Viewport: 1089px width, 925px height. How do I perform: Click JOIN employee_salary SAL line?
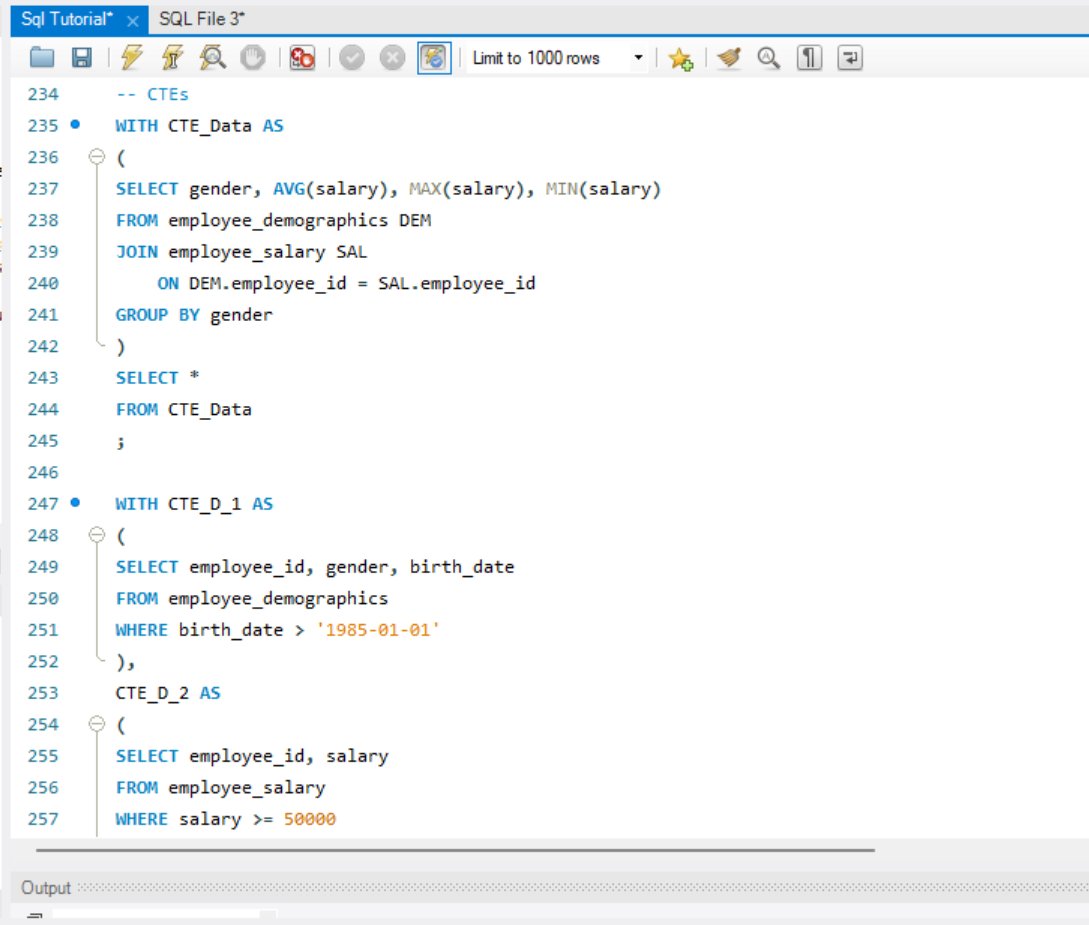tap(241, 252)
